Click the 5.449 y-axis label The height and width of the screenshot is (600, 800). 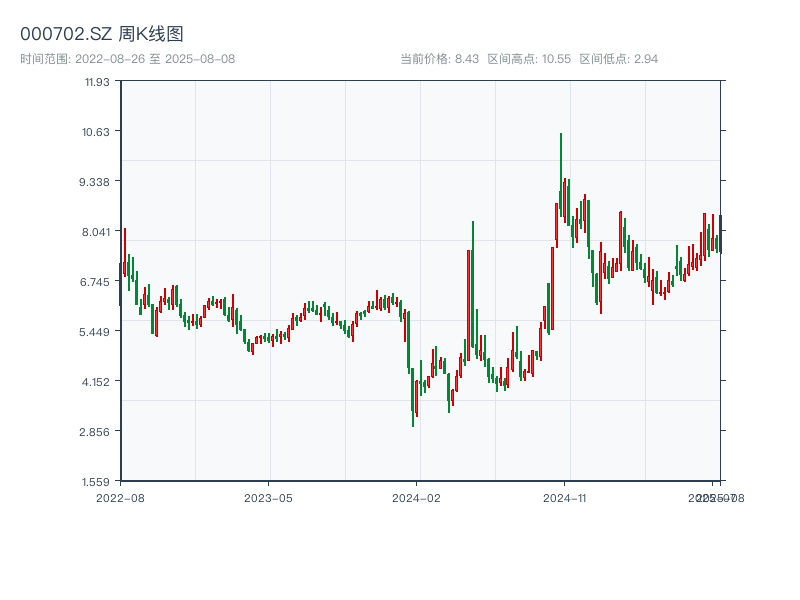pos(96,331)
